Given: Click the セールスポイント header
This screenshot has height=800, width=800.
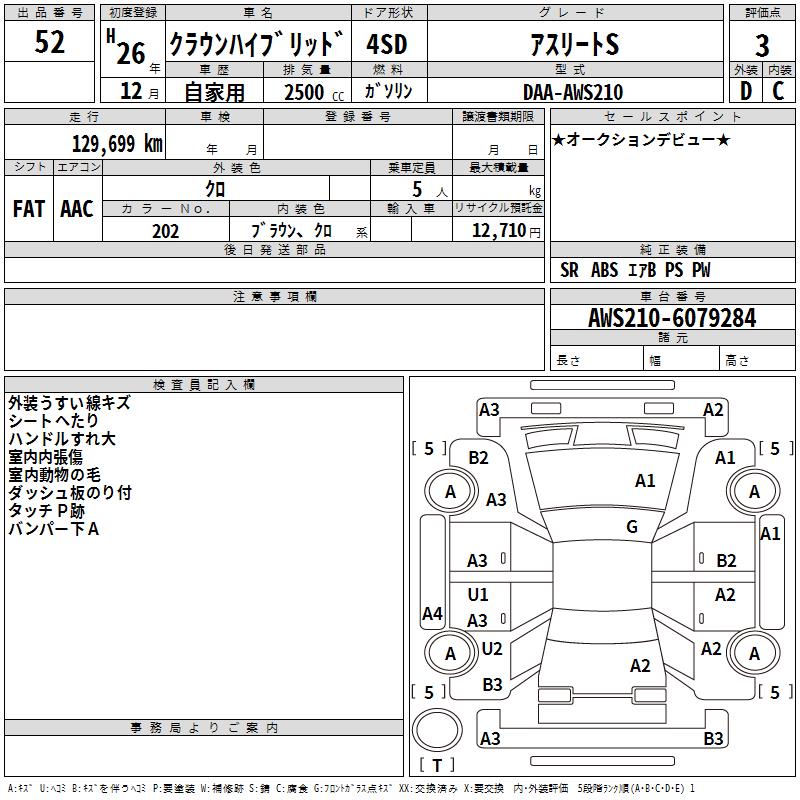Looking at the screenshot, I should click(672, 117).
